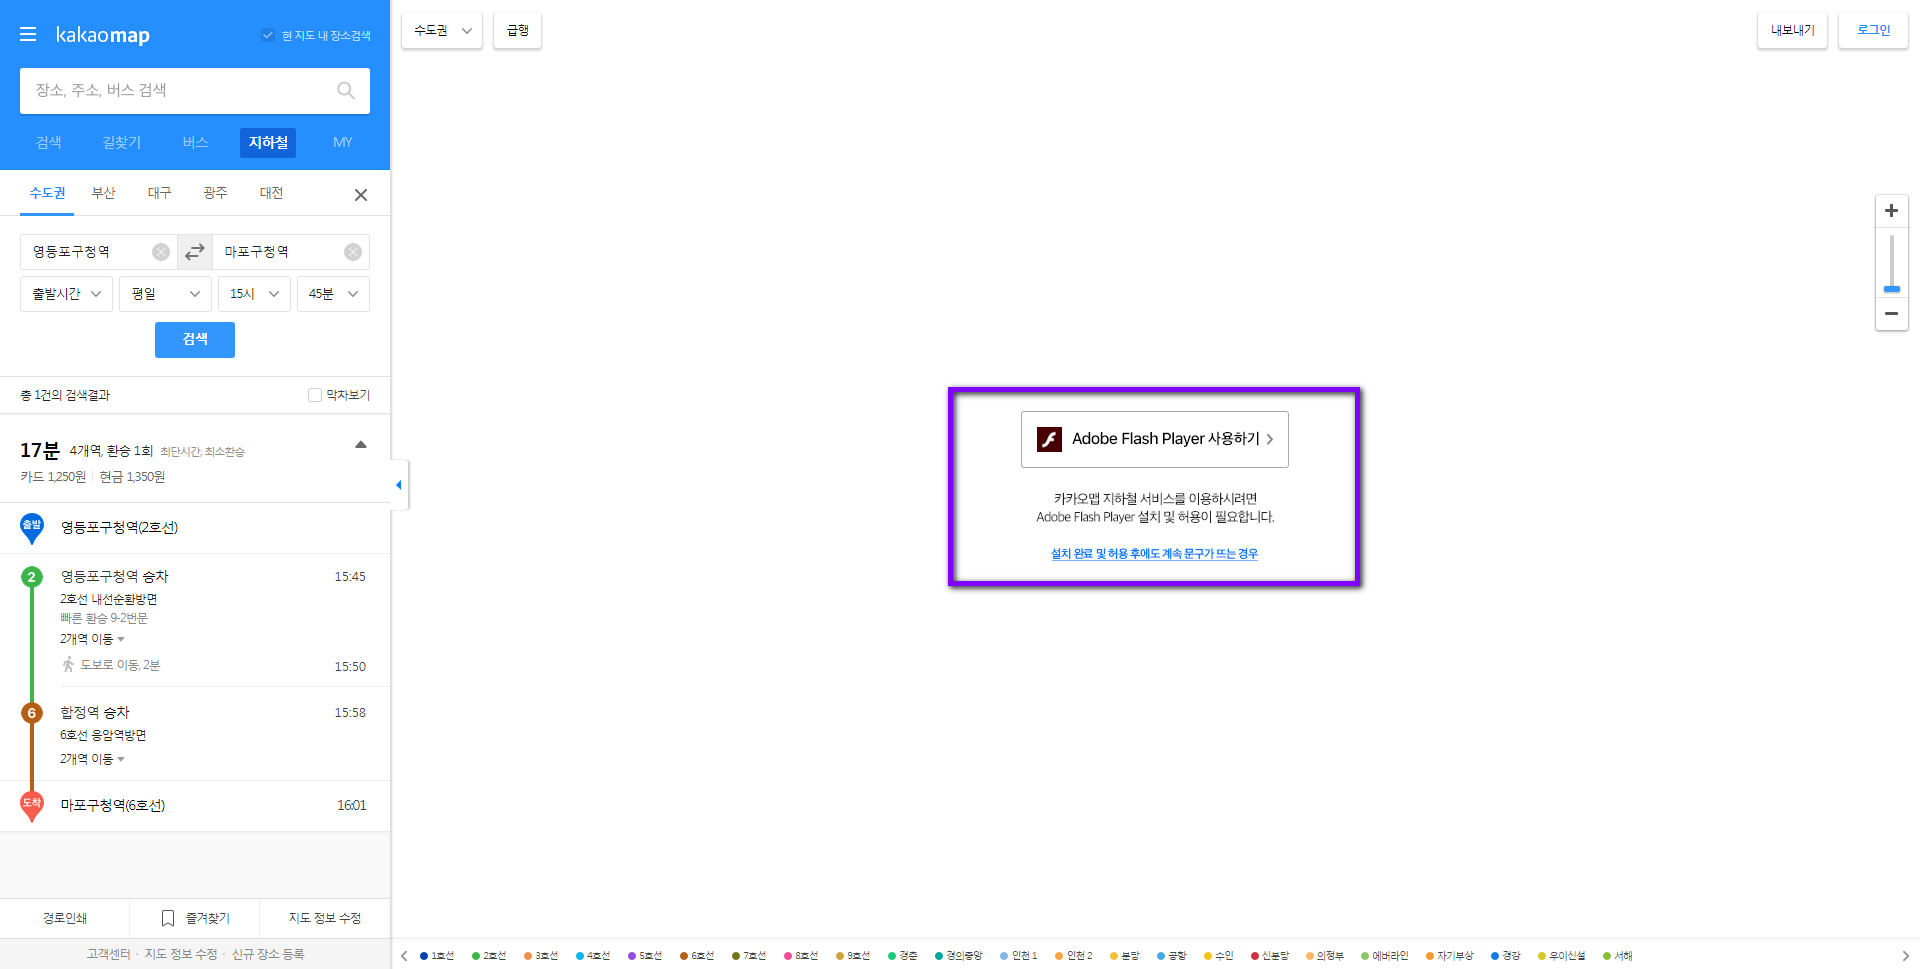The height and width of the screenshot is (969, 1920).
Task: Select 에버라인 in the line legend
Action: tap(1385, 956)
